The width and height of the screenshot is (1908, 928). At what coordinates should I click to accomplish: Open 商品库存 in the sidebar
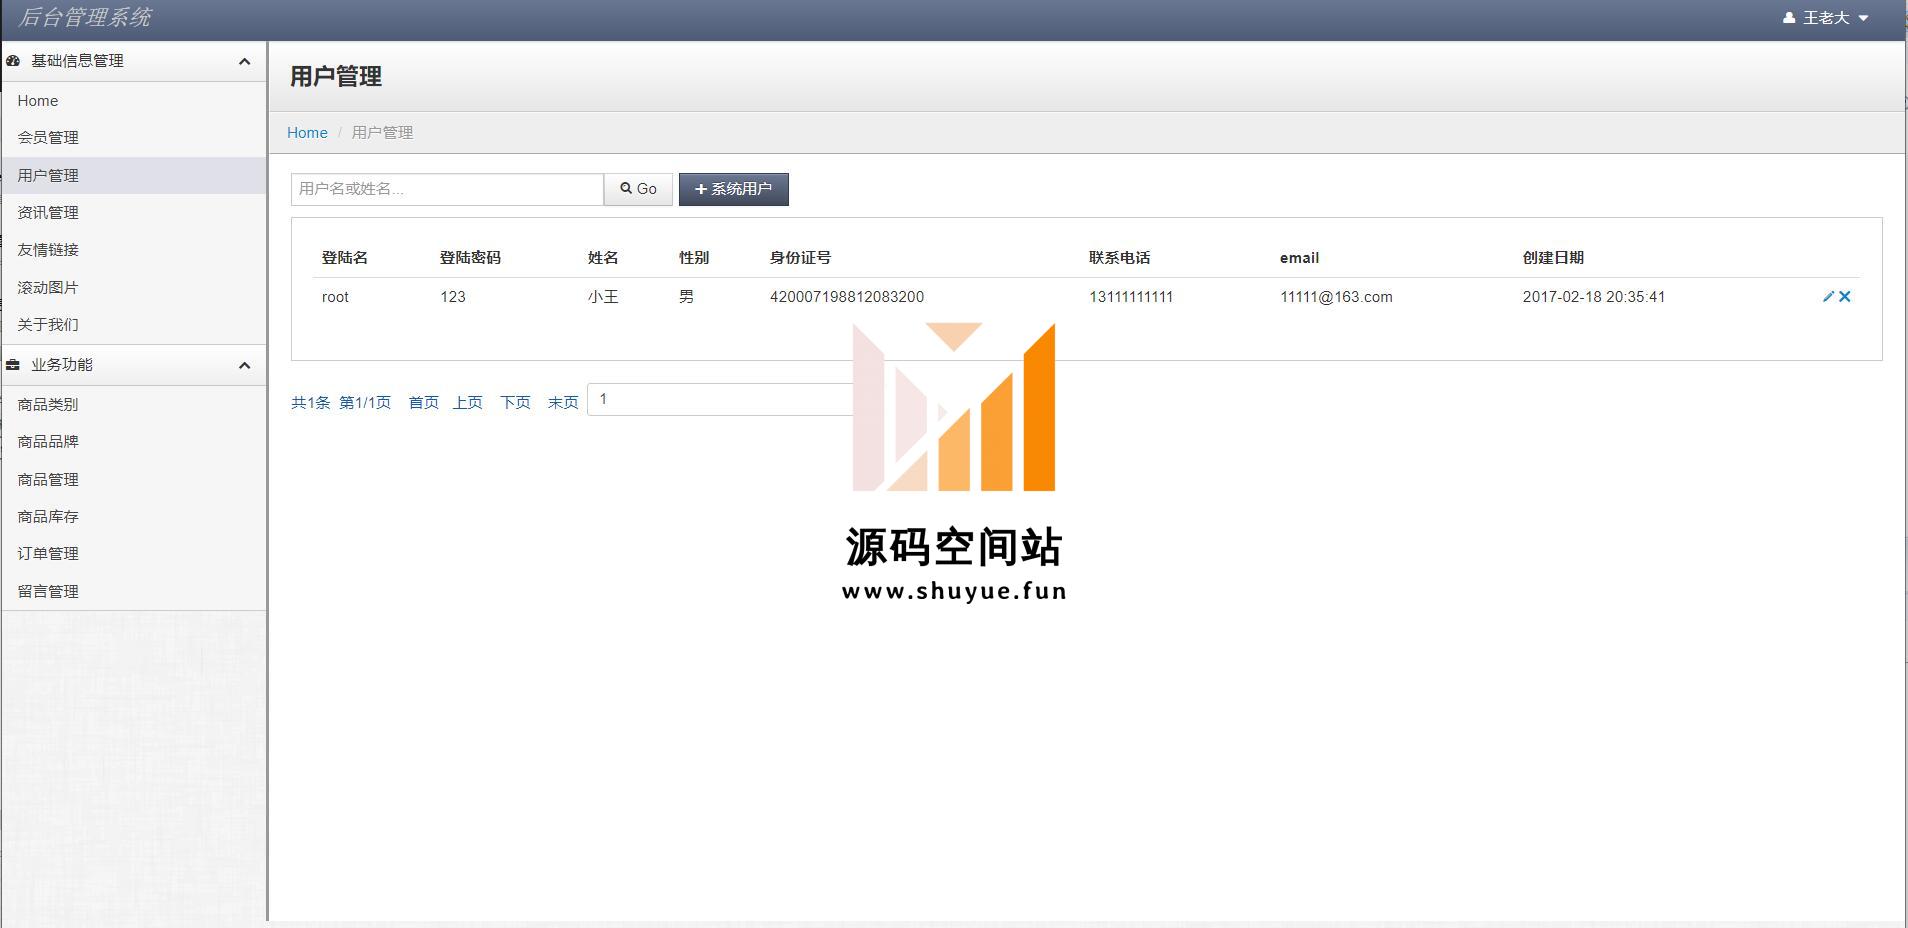click(133, 516)
